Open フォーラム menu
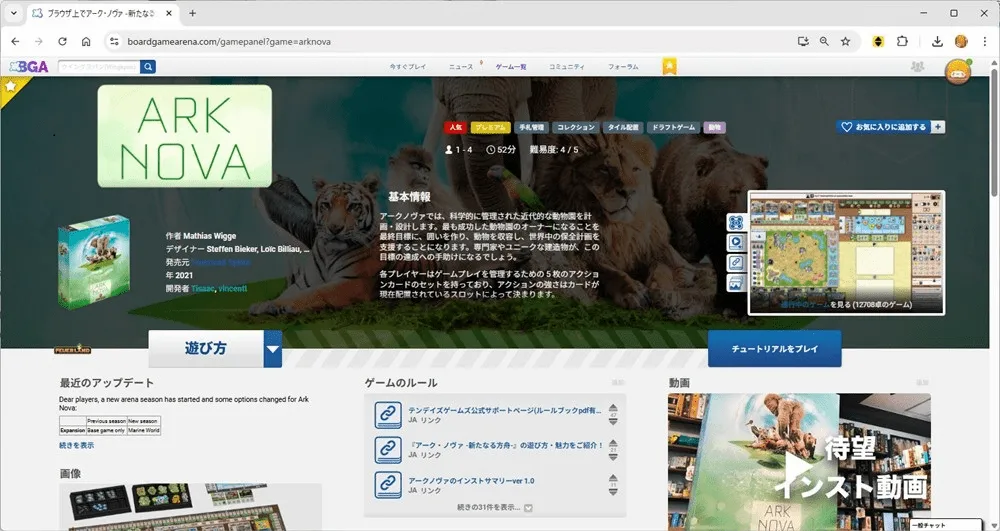The width and height of the screenshot is (1000, 531). click(623, 66)
